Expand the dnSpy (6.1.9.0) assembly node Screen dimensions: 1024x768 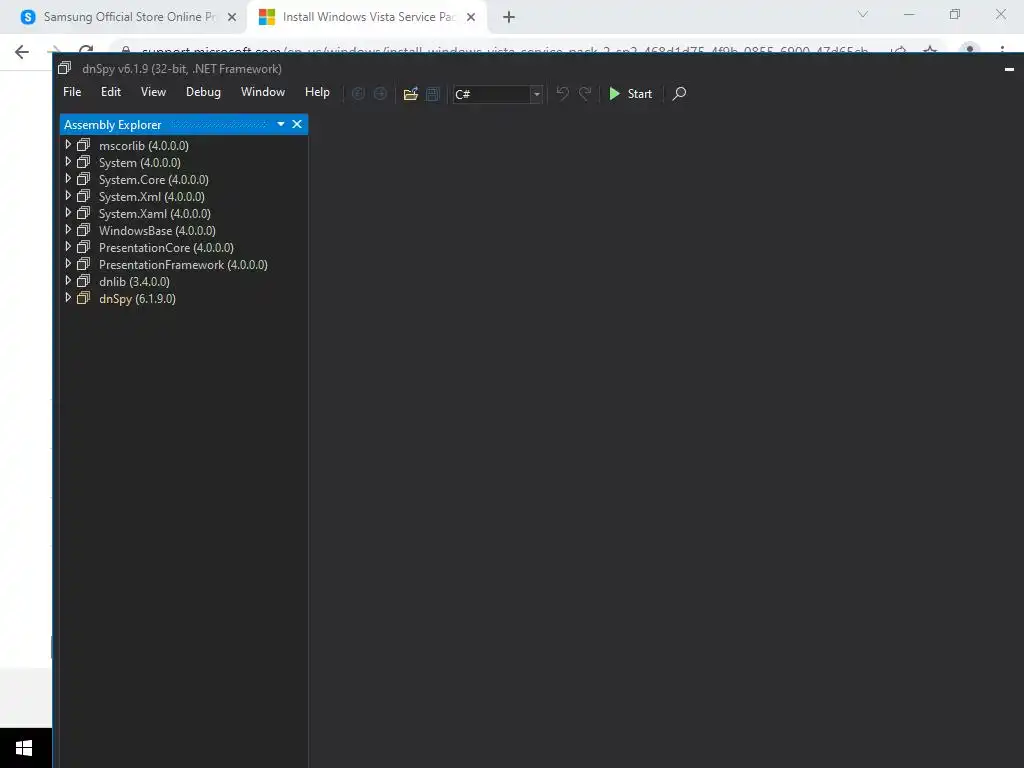(68, 297)
